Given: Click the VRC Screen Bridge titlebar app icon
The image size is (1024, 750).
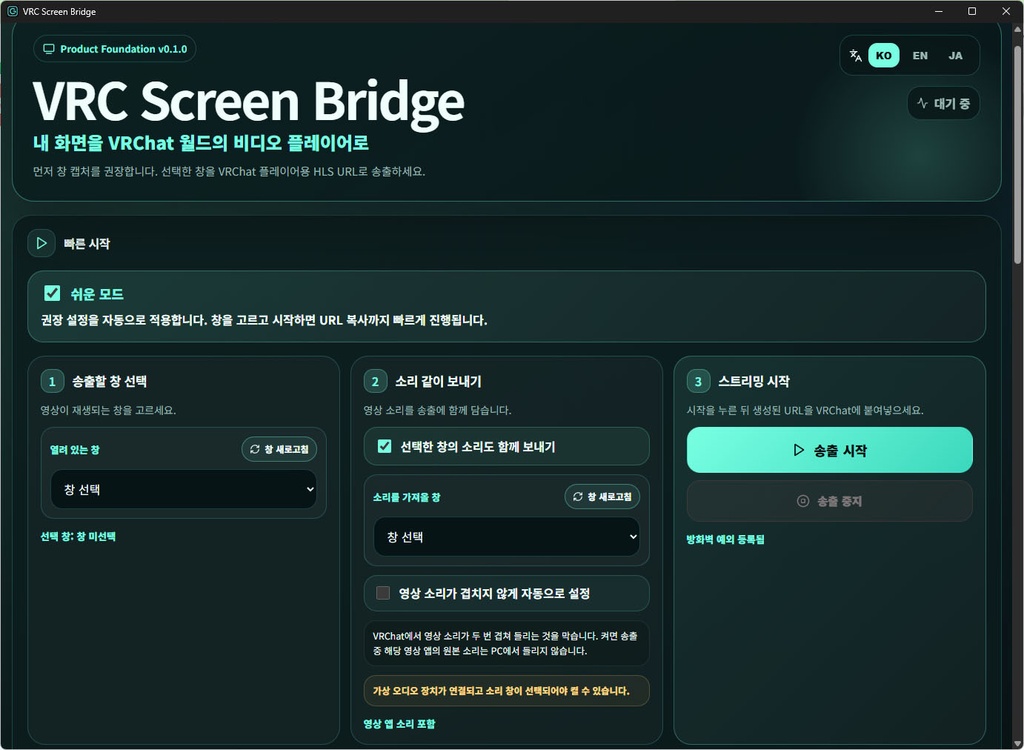Looking at the screenshot, I should click(12, 11).
